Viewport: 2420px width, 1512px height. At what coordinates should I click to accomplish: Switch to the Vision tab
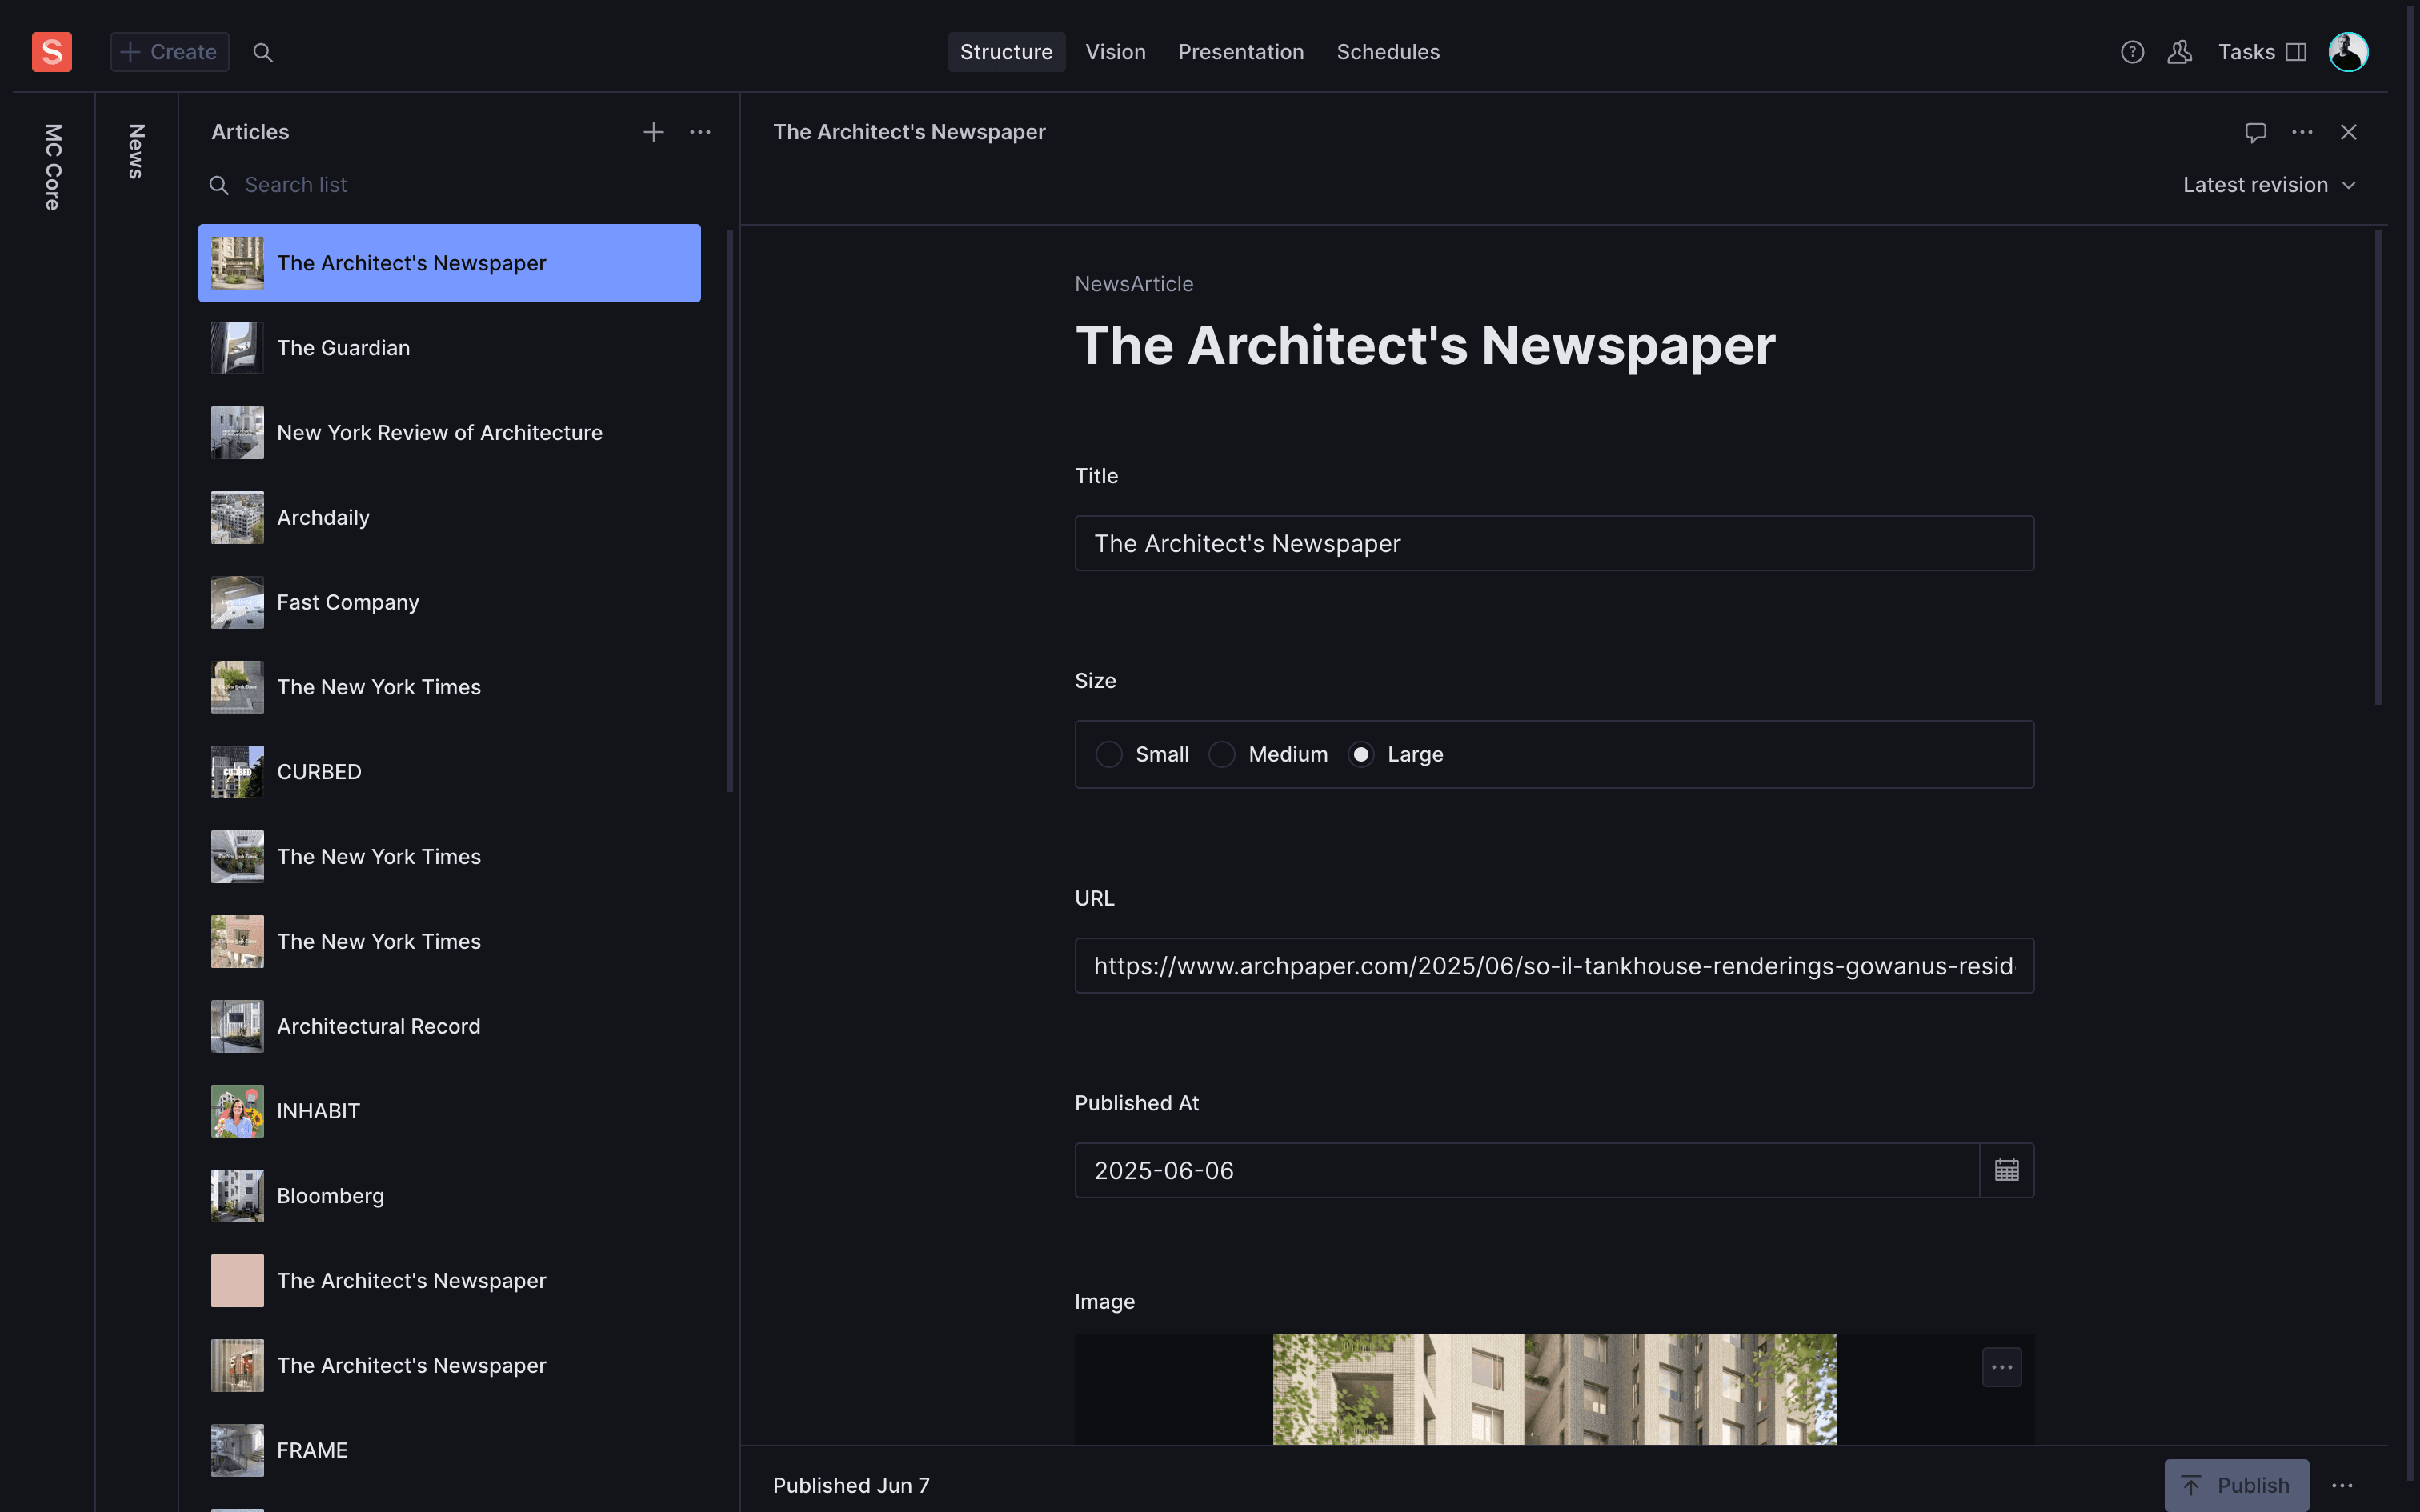coord(1115,52)
